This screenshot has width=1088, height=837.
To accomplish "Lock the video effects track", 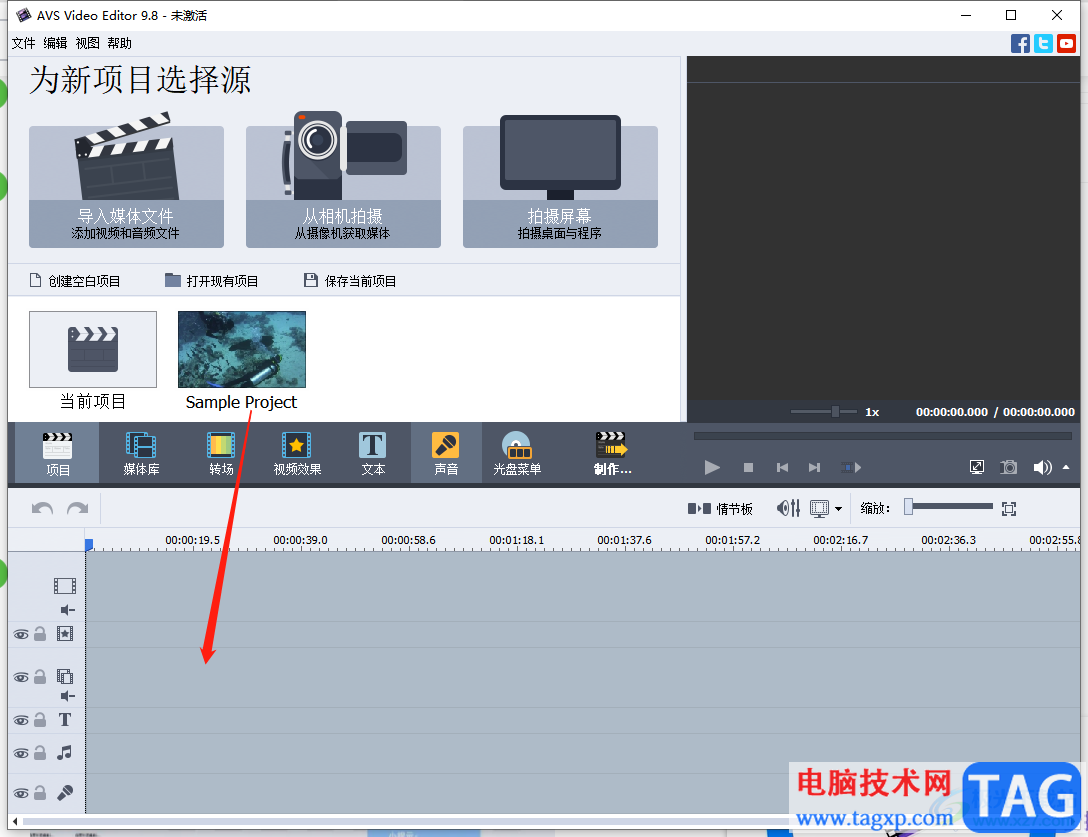I will point(40,634).
